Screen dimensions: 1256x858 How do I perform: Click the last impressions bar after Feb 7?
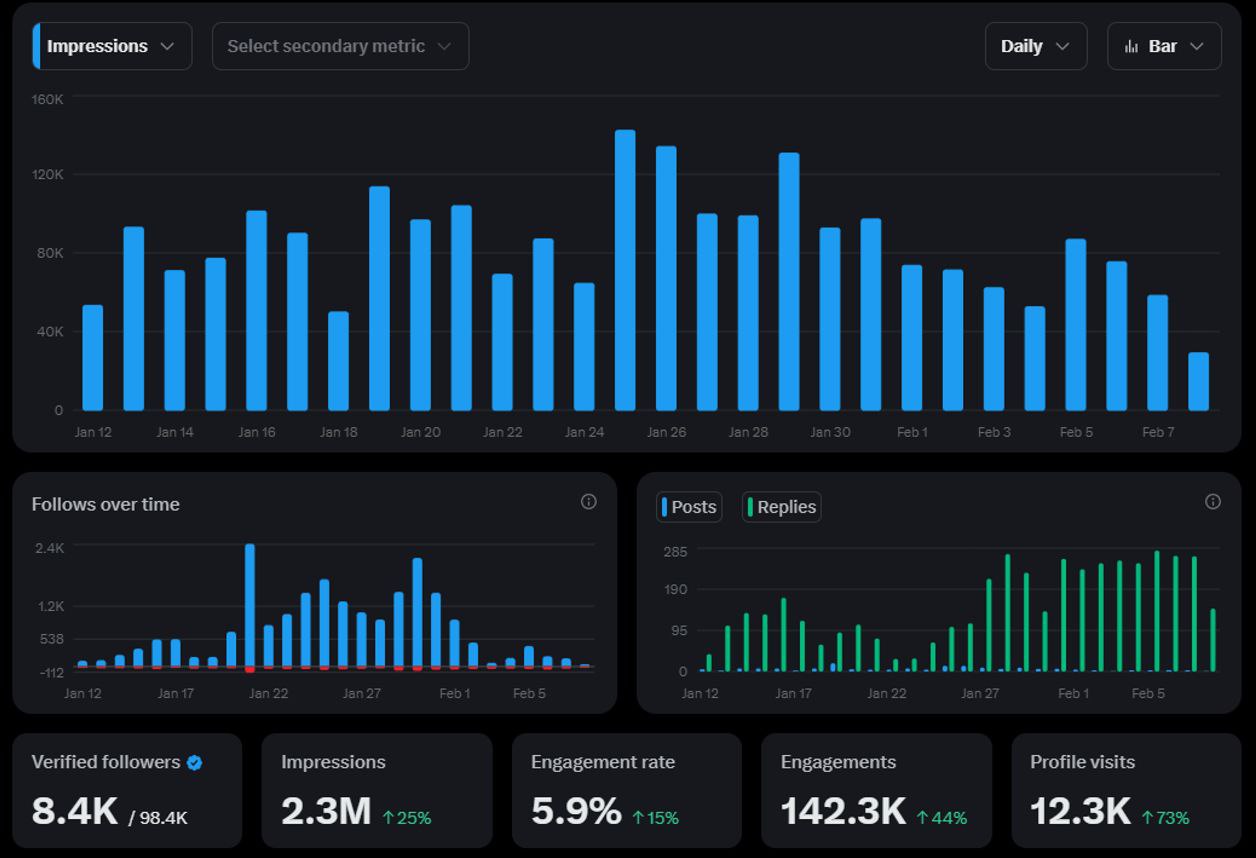(1198, 382)
